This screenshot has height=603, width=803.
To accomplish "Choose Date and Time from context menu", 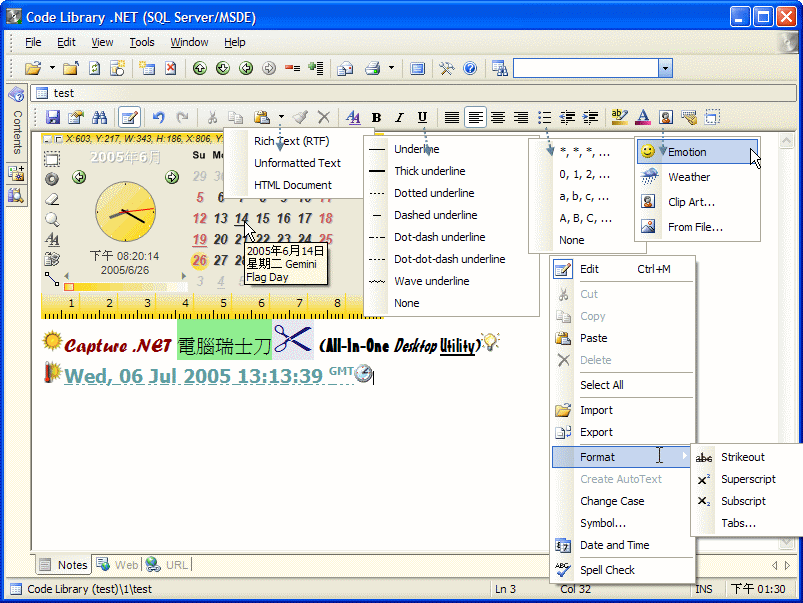I will click(622, 545).
